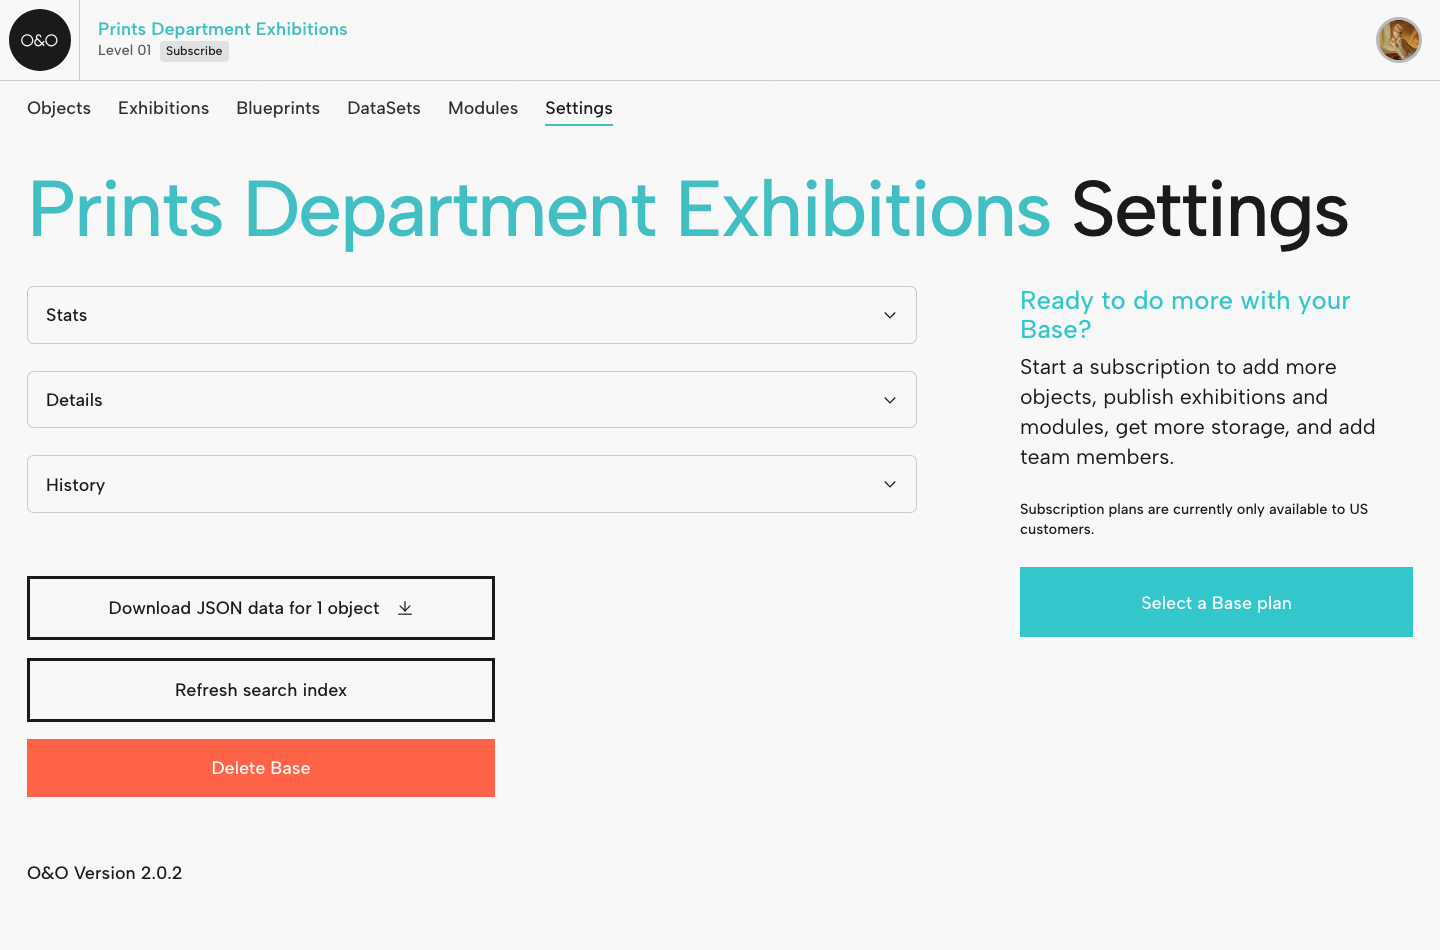Click the Refresh search index button
The width and height of the screenshot is (1440, 950).
click(x=260, y=689)
